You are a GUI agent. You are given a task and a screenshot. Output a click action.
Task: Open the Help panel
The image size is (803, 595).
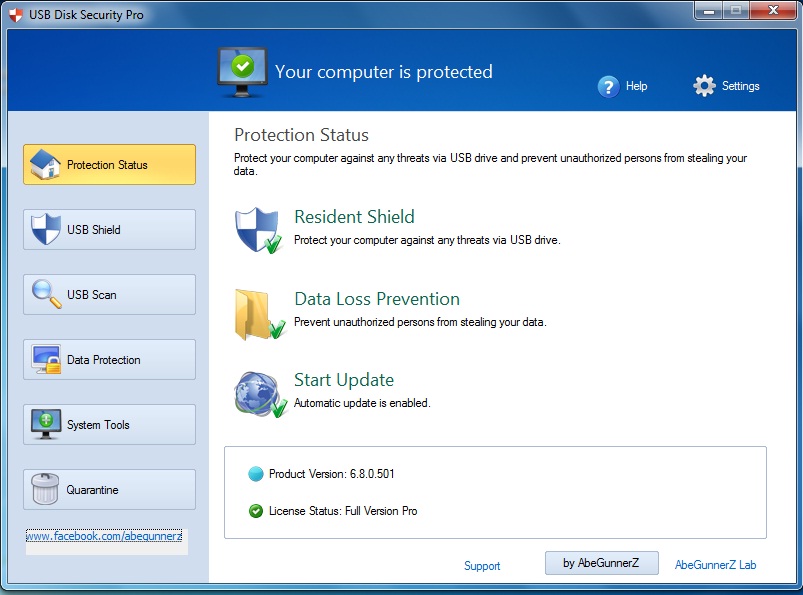tap(608, 86)
